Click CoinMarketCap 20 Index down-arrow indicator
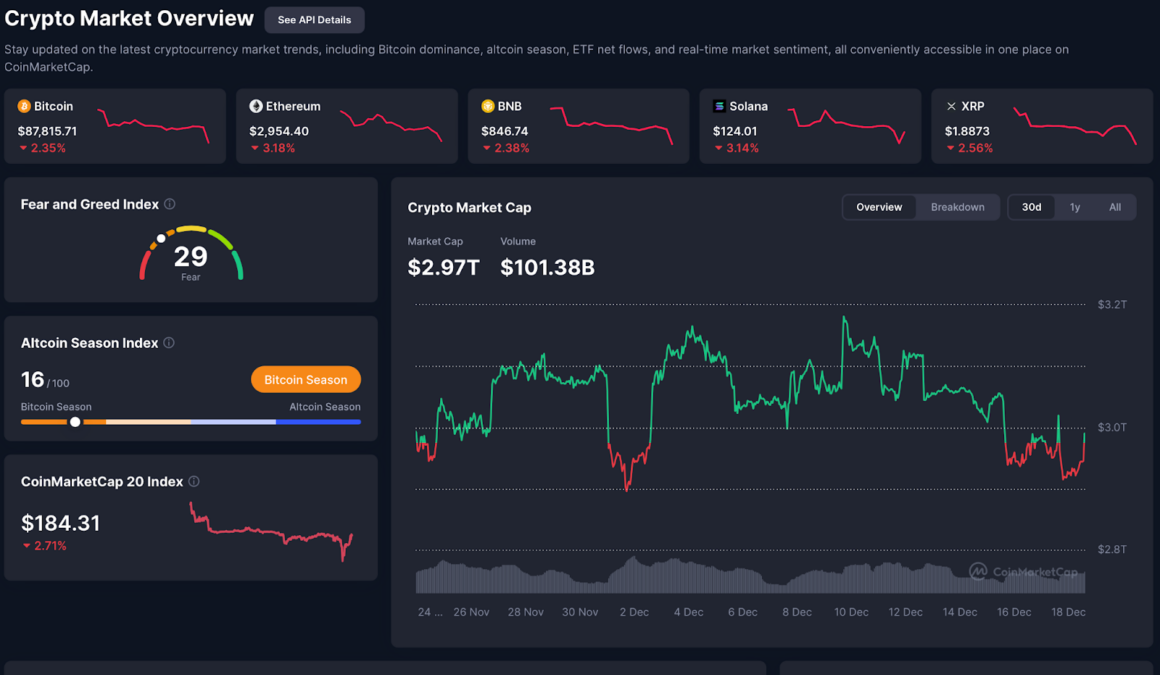The width and height of the screenshot is (1160, 675). (x=27, y=545)
